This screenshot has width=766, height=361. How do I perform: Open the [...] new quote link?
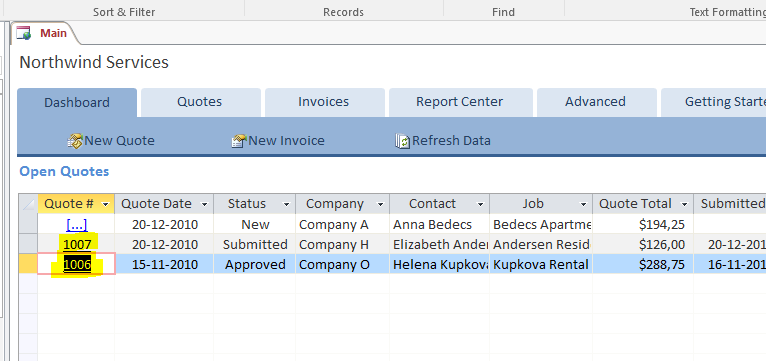77,225
